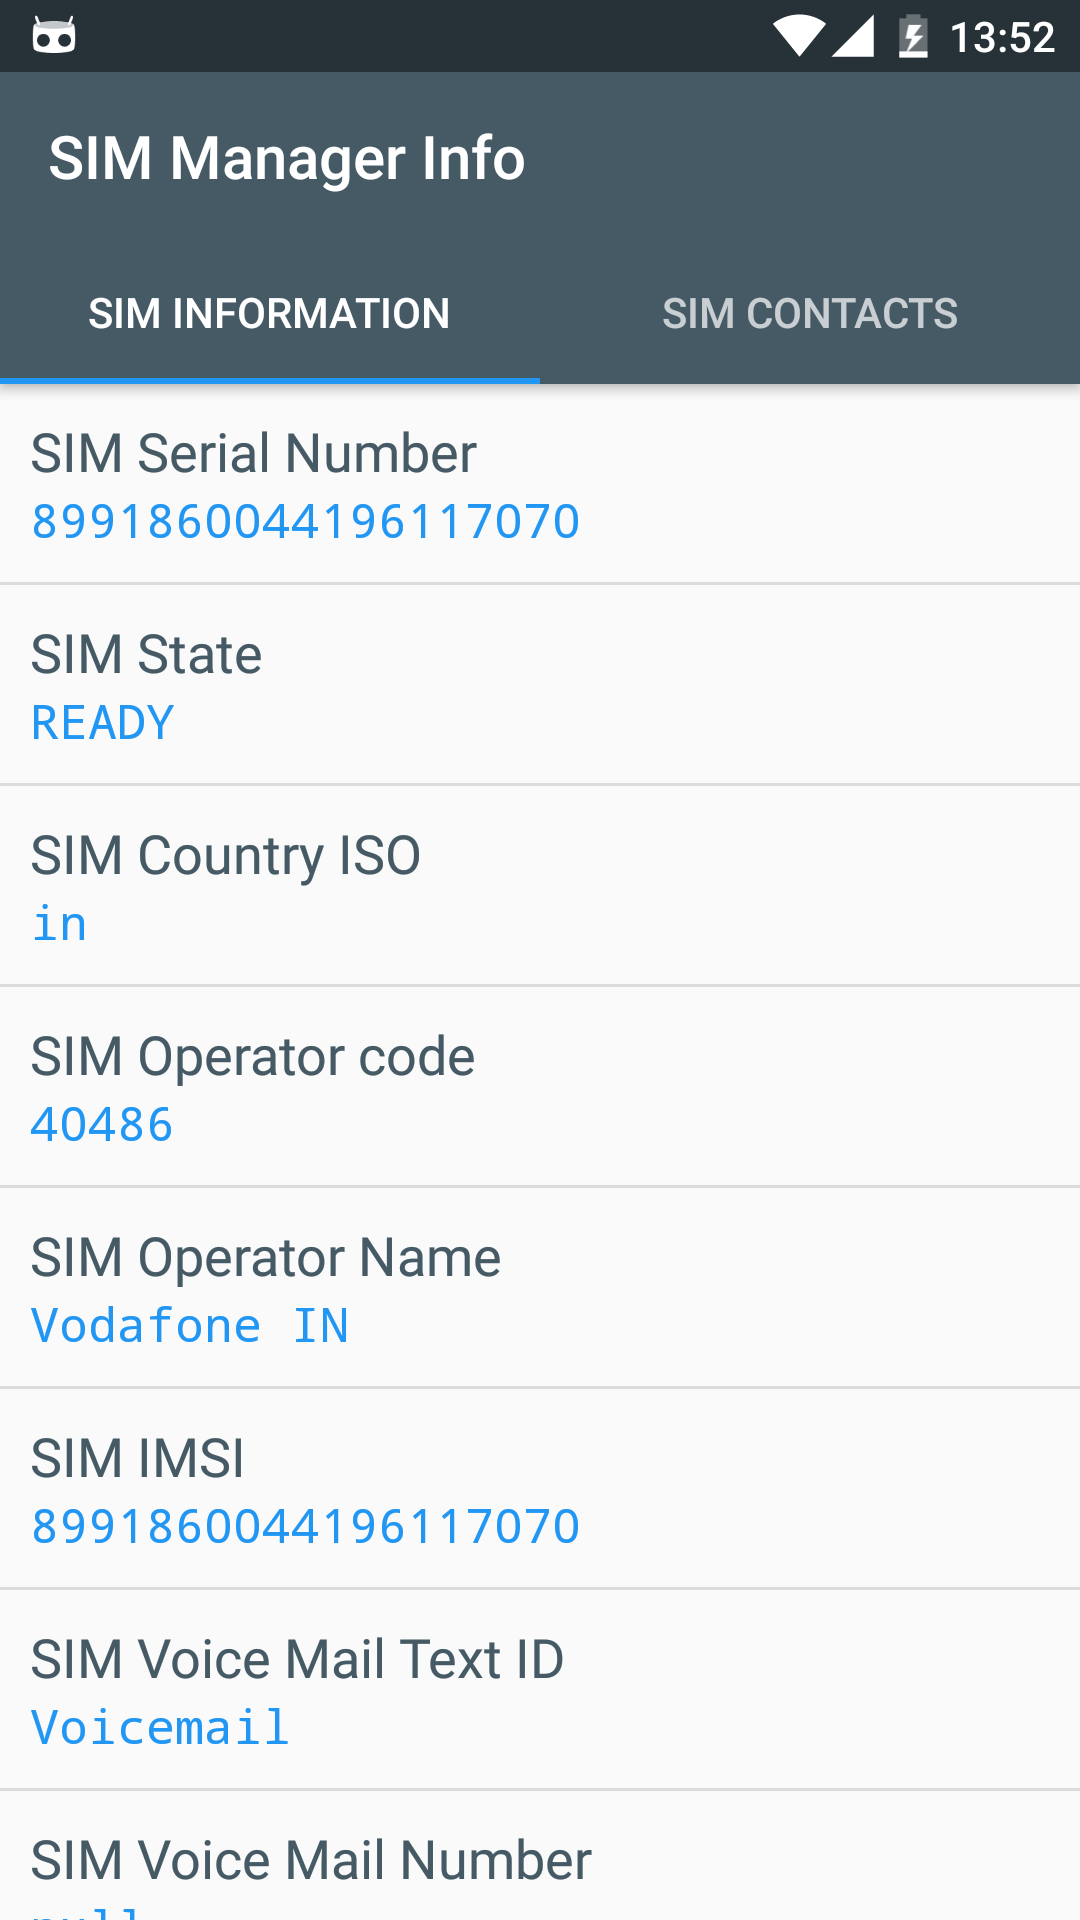
Task: Tap the cellular signal icon
Action: tap(853, 37)
